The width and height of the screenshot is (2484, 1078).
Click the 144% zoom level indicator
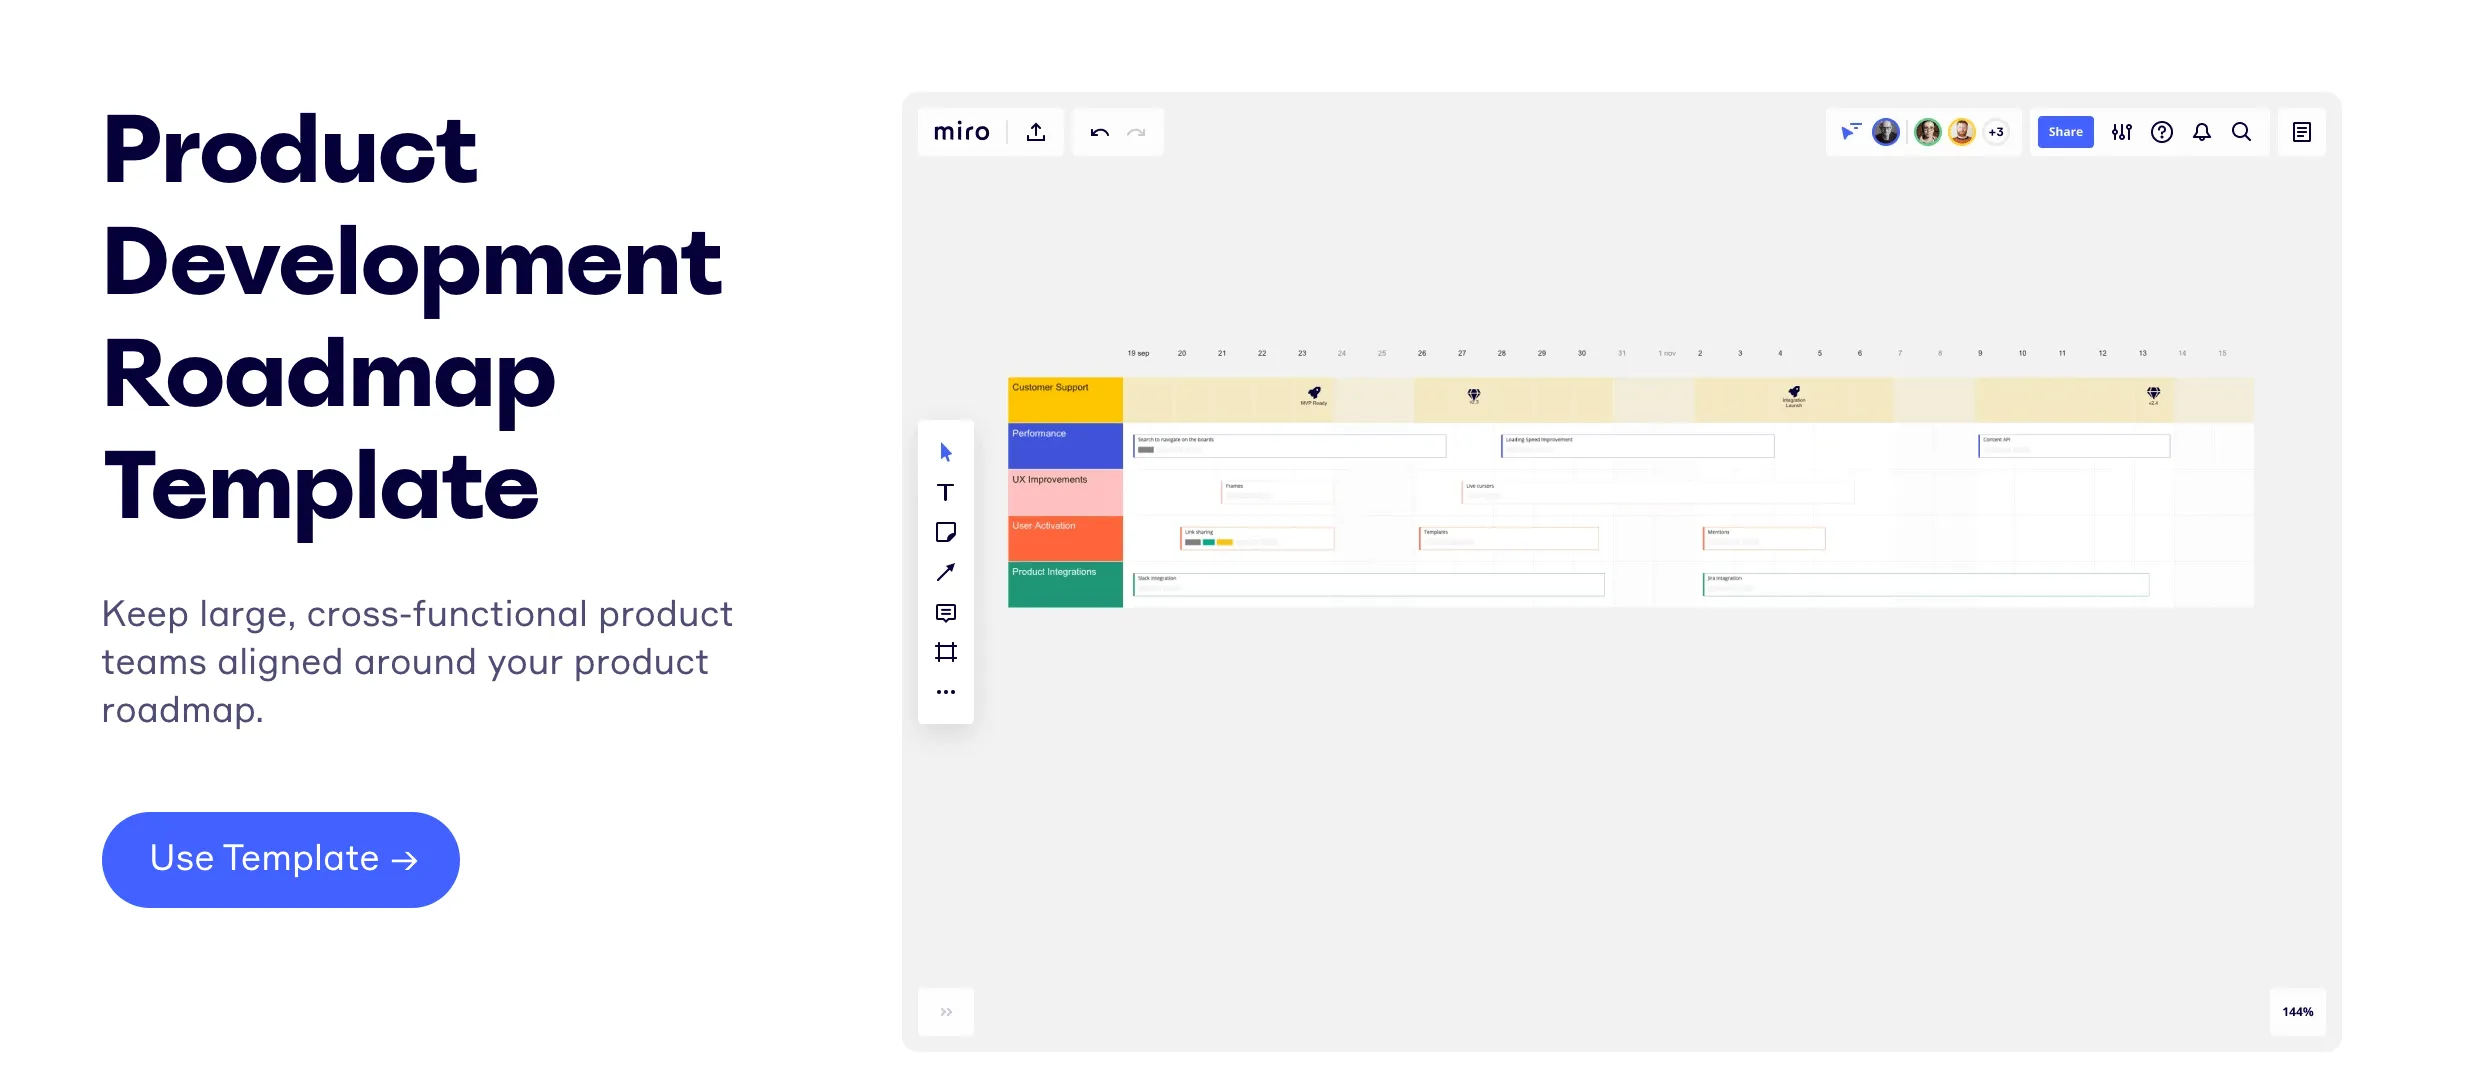tap(2298, 1012)
